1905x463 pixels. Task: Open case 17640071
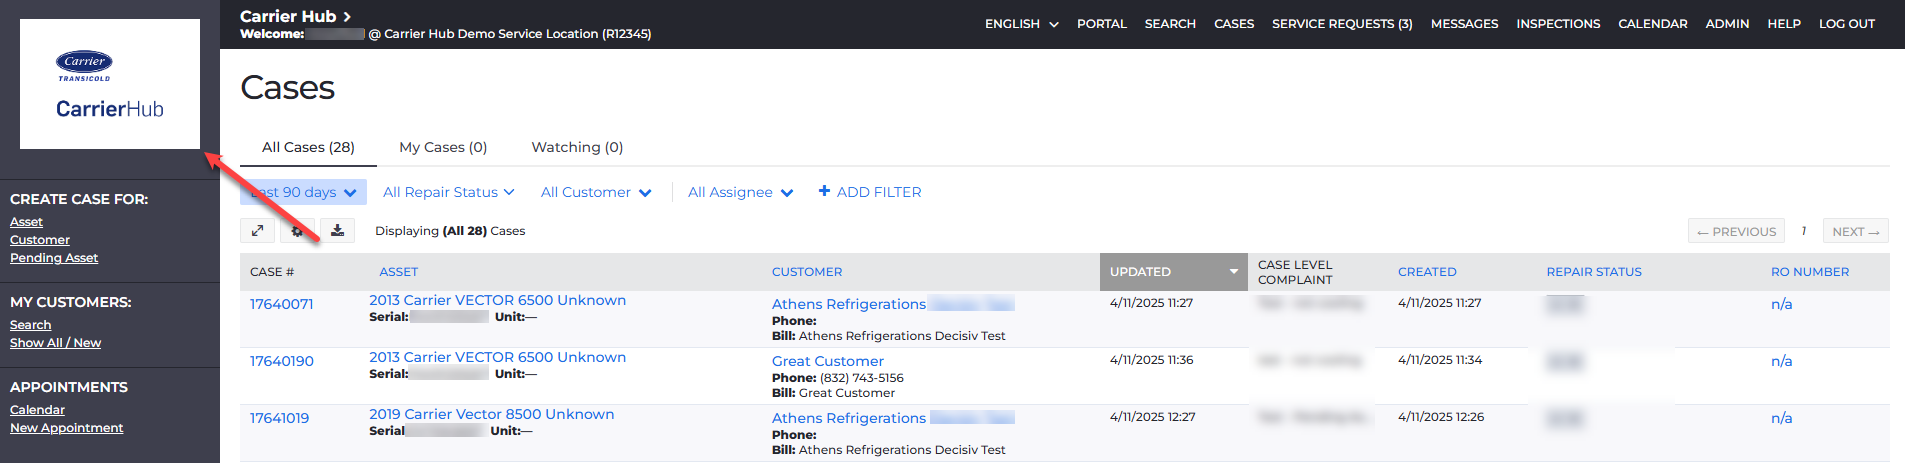[x=281, y=304]
